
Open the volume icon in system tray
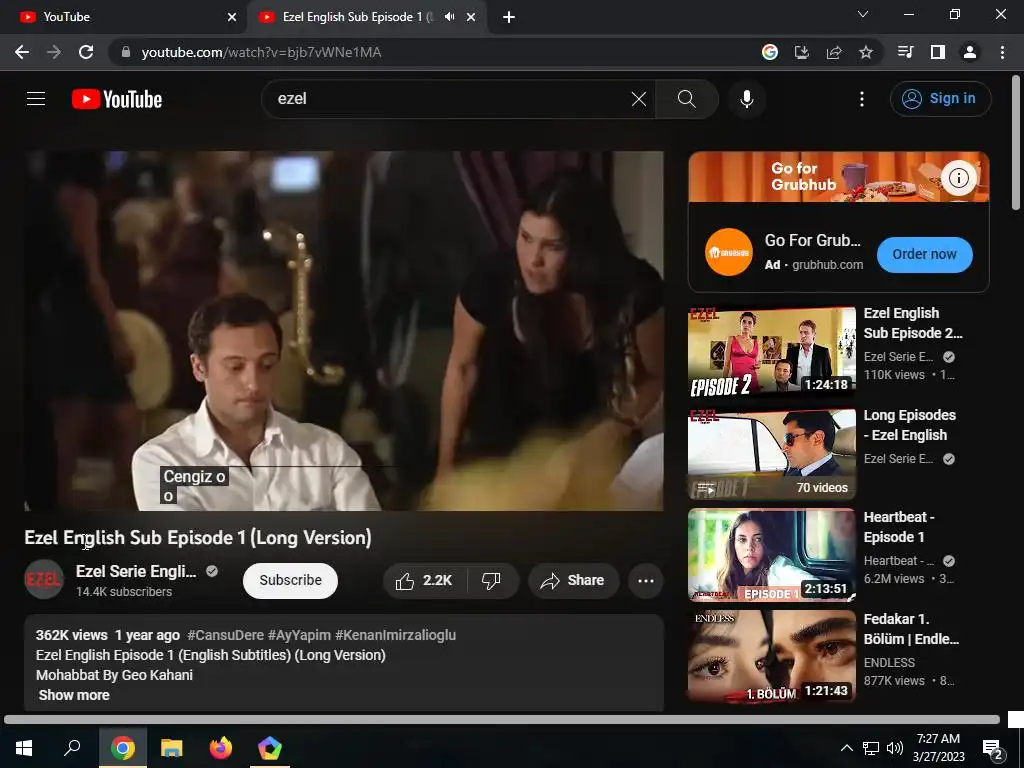click(x=895, y=748)
